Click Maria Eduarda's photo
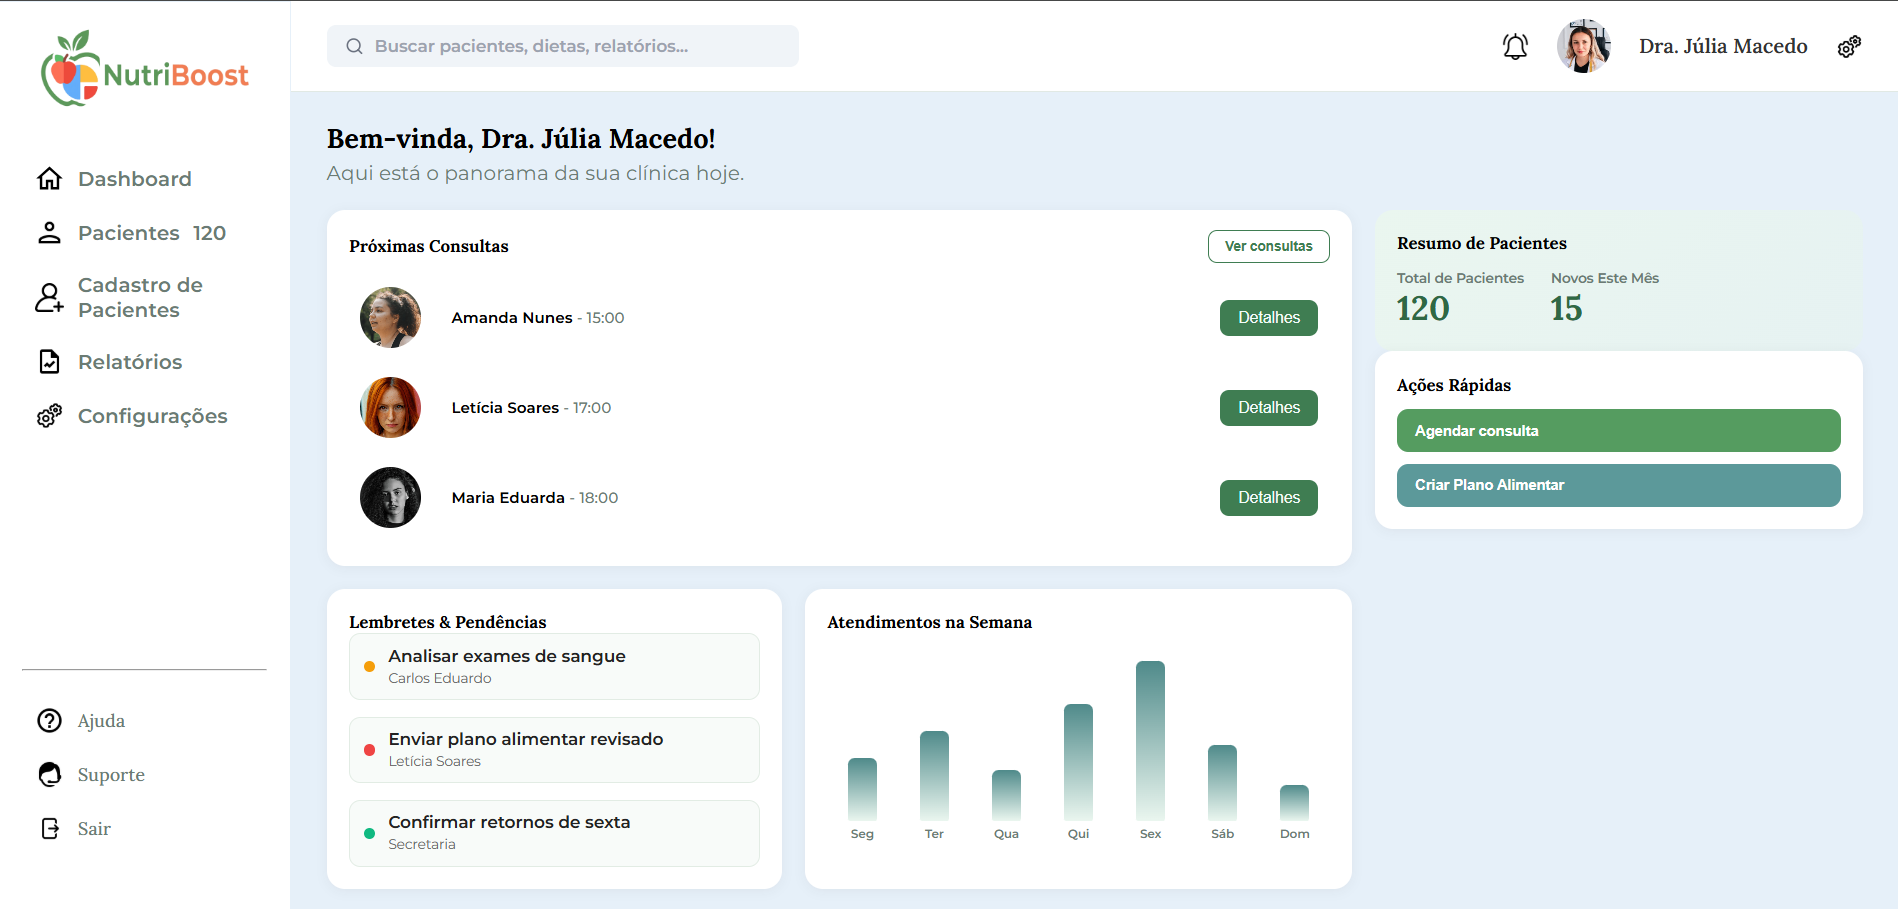The height and width of the screenshot is (909, 1898). pos(390,498)
